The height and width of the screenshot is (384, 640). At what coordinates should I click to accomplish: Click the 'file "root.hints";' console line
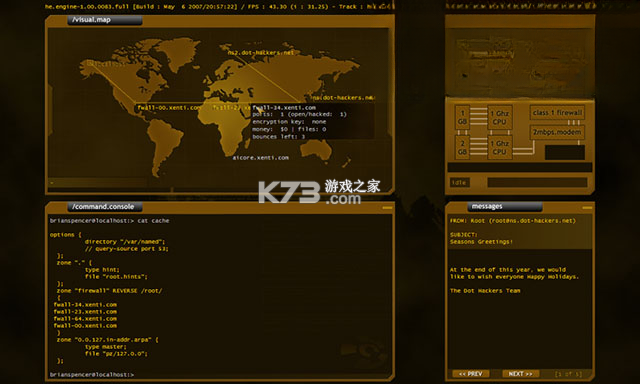pyautogui.click(x=116, y=277)
